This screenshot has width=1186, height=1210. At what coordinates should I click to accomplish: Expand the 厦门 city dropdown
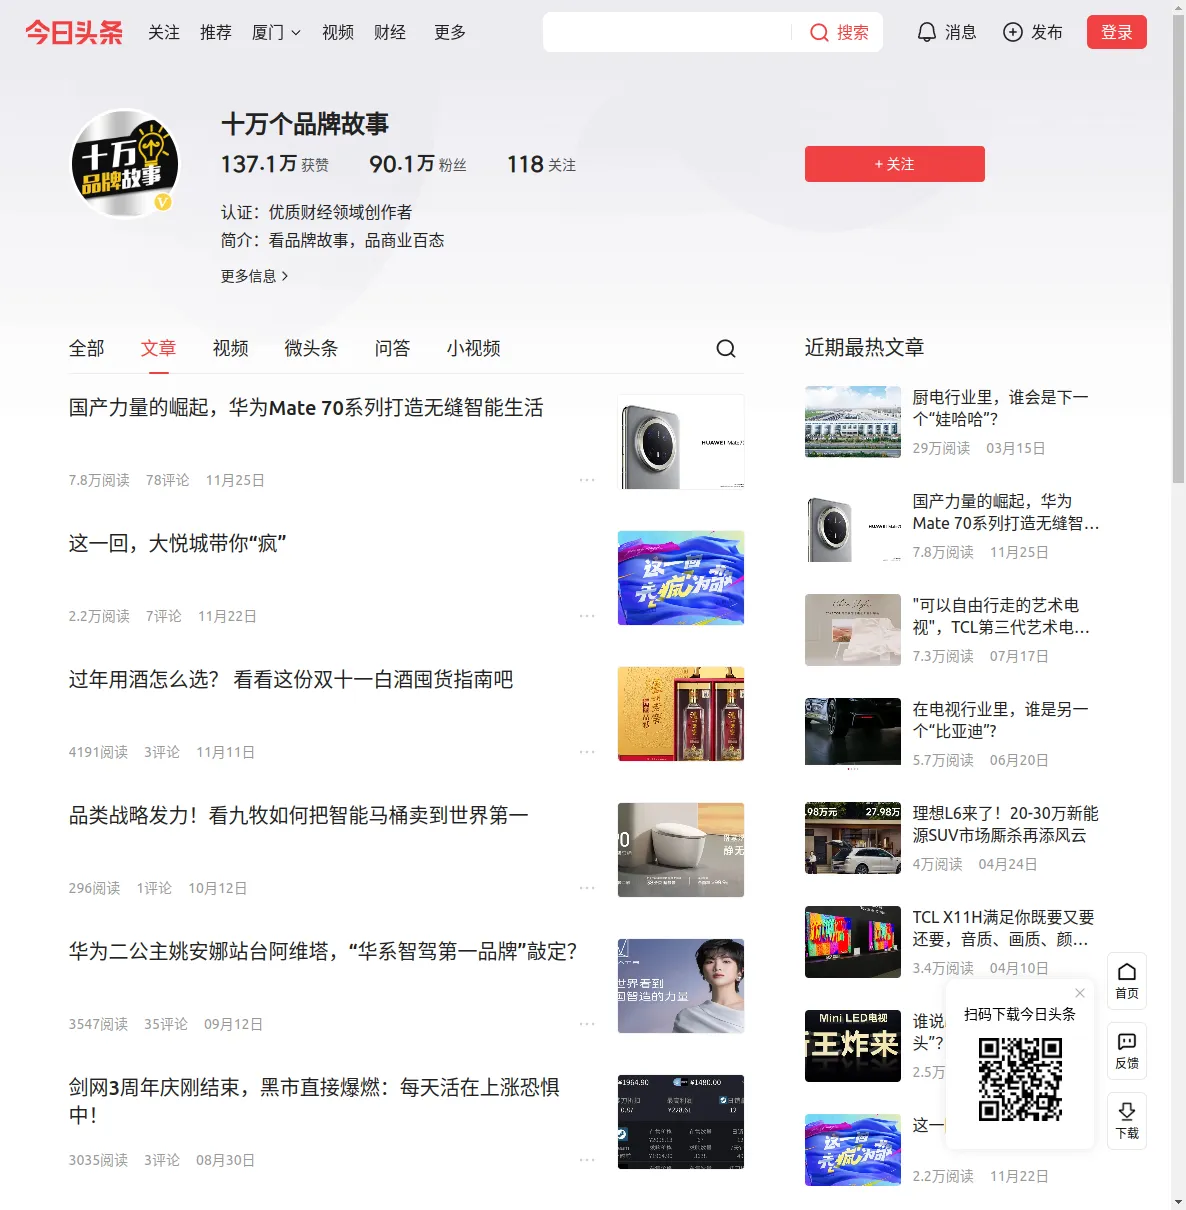pos(276,33)
